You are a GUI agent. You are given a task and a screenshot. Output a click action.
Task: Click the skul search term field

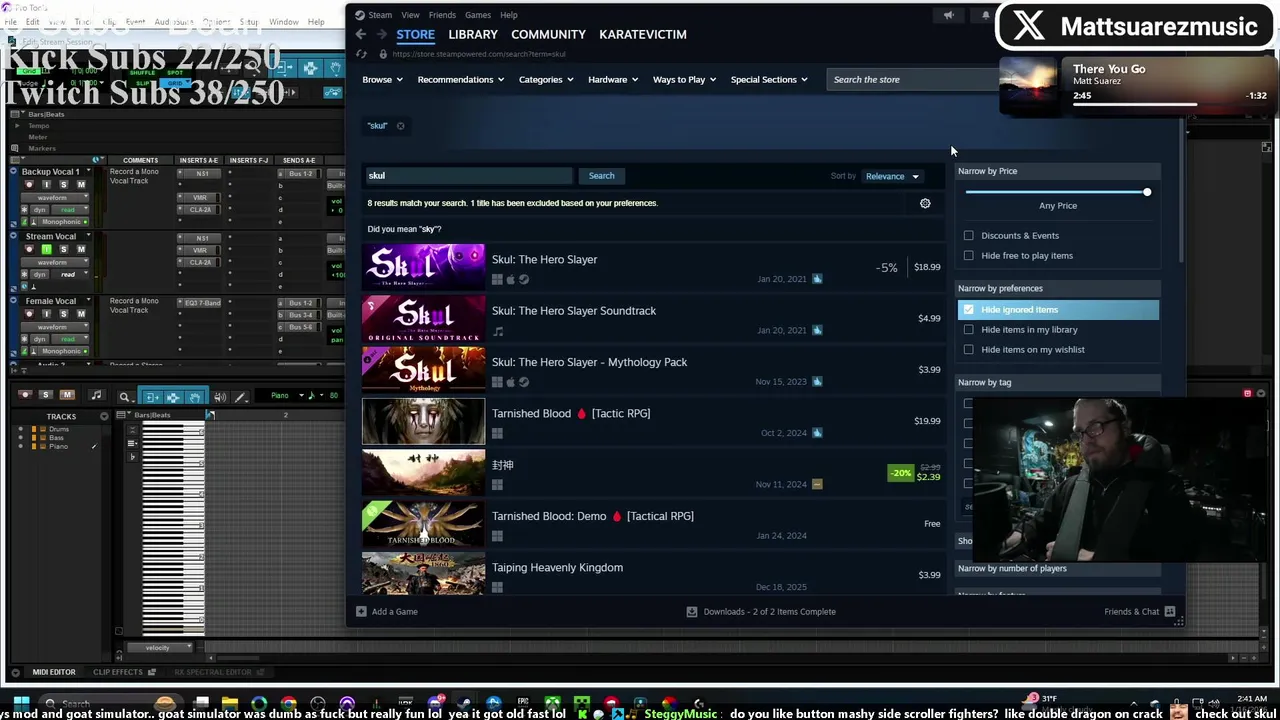(x=468, y=176)
